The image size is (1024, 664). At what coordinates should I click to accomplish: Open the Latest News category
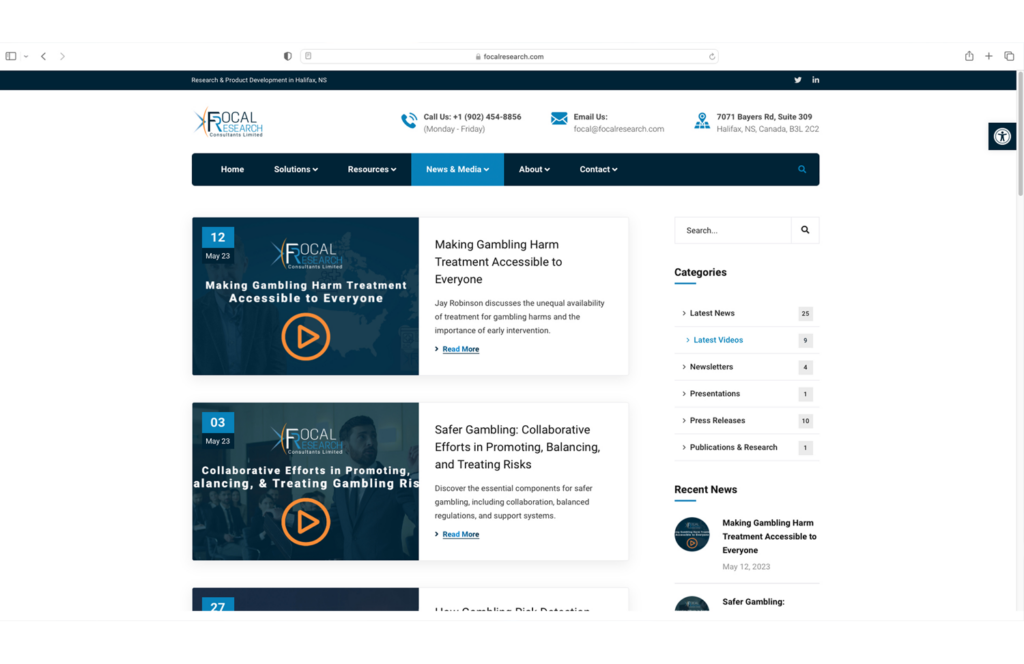(712, 313)
